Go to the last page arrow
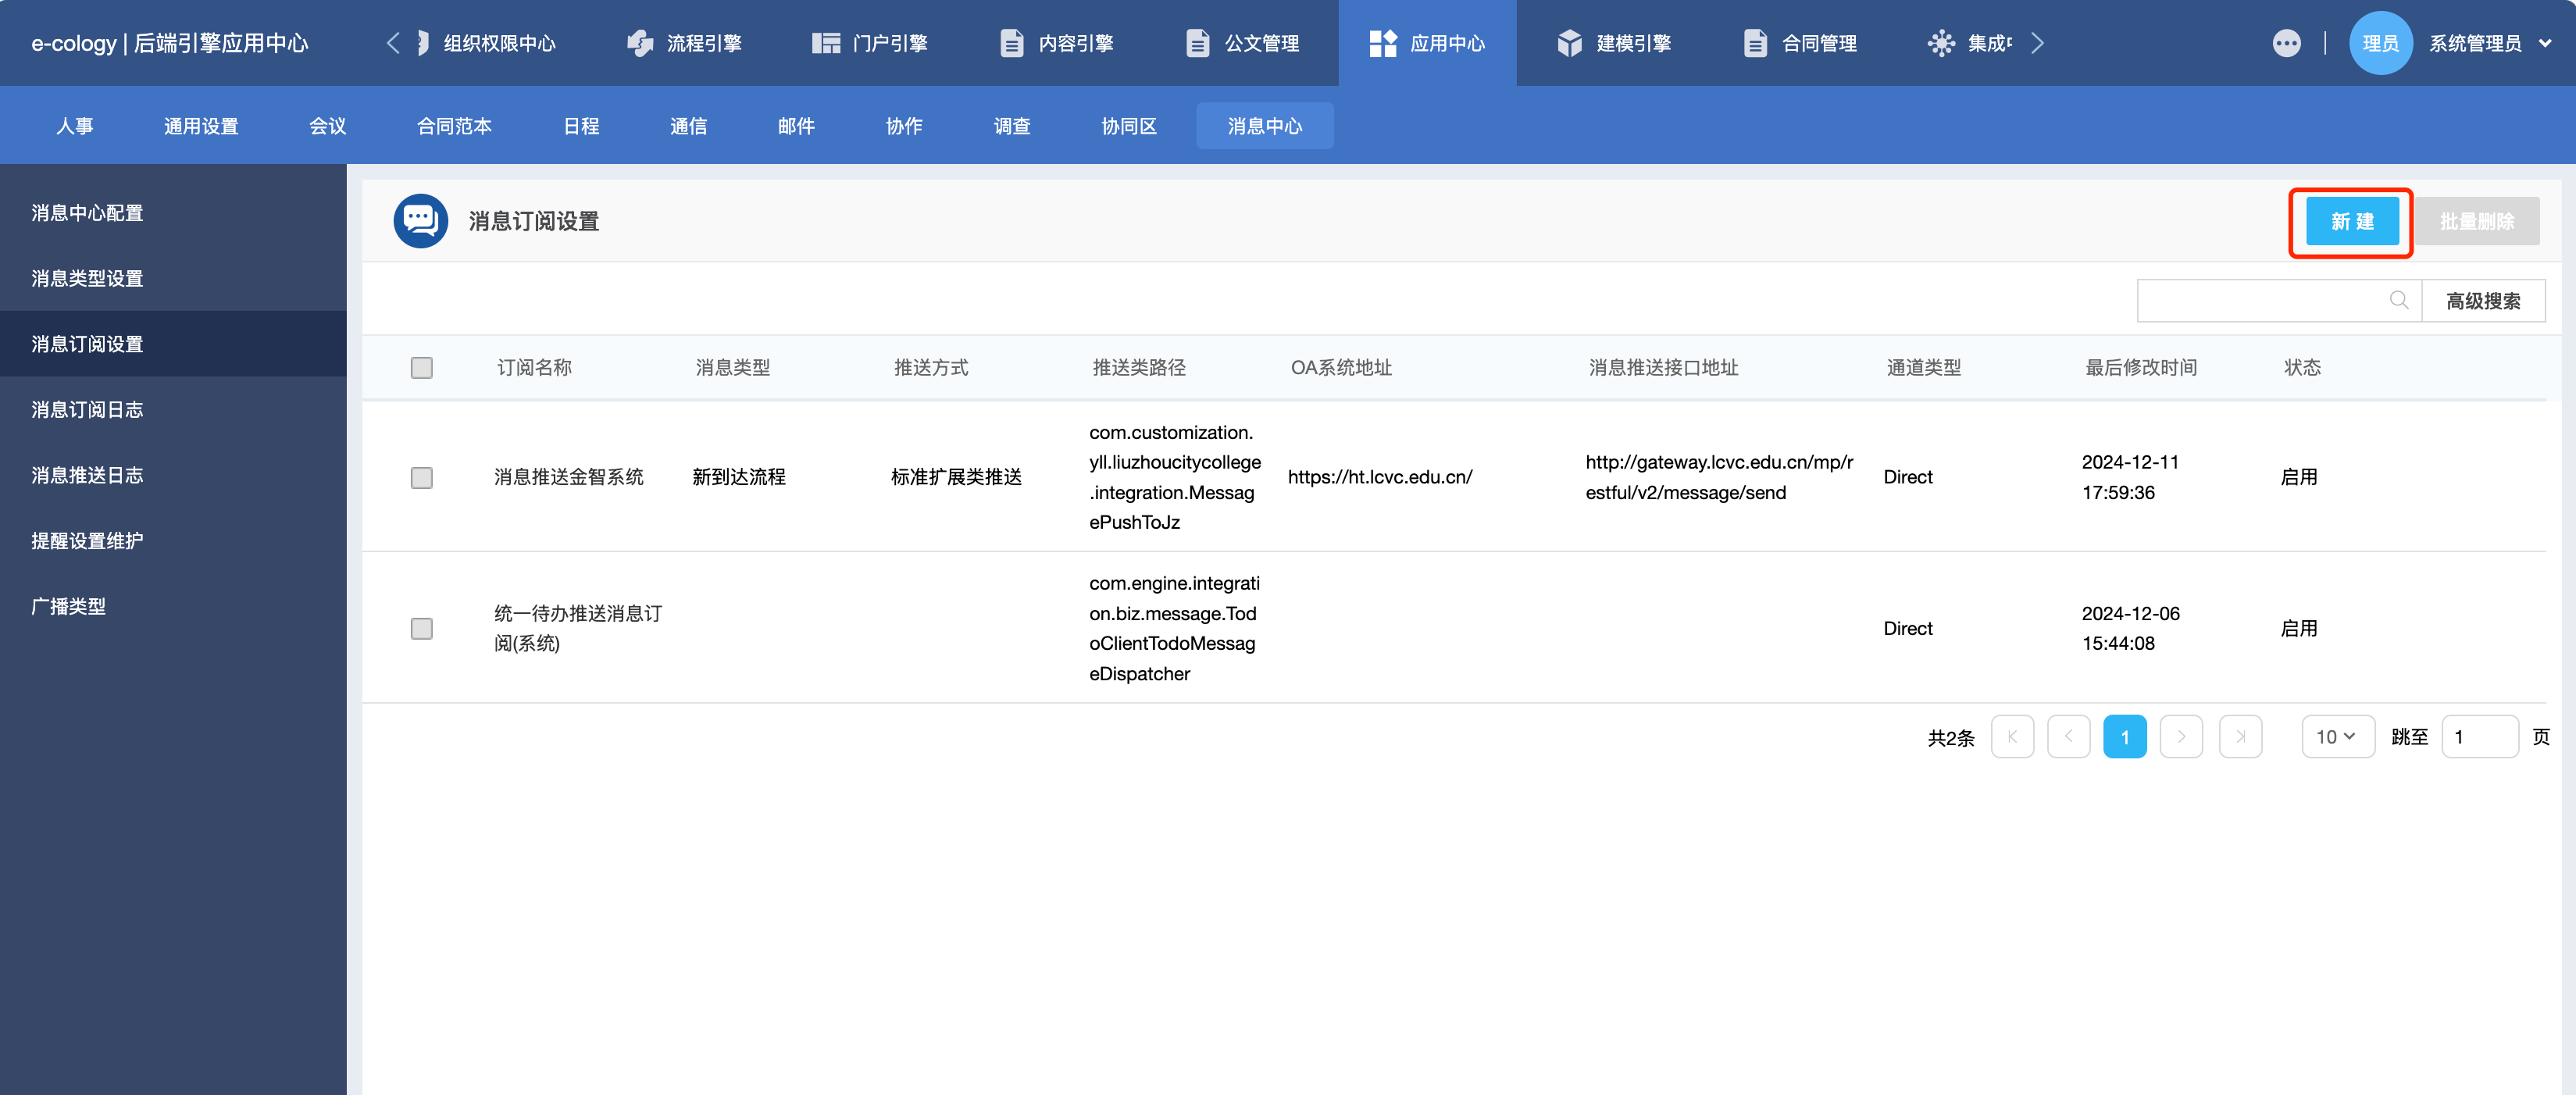This screenshot has height=1095, width=2576. [x=2240, y=737]
